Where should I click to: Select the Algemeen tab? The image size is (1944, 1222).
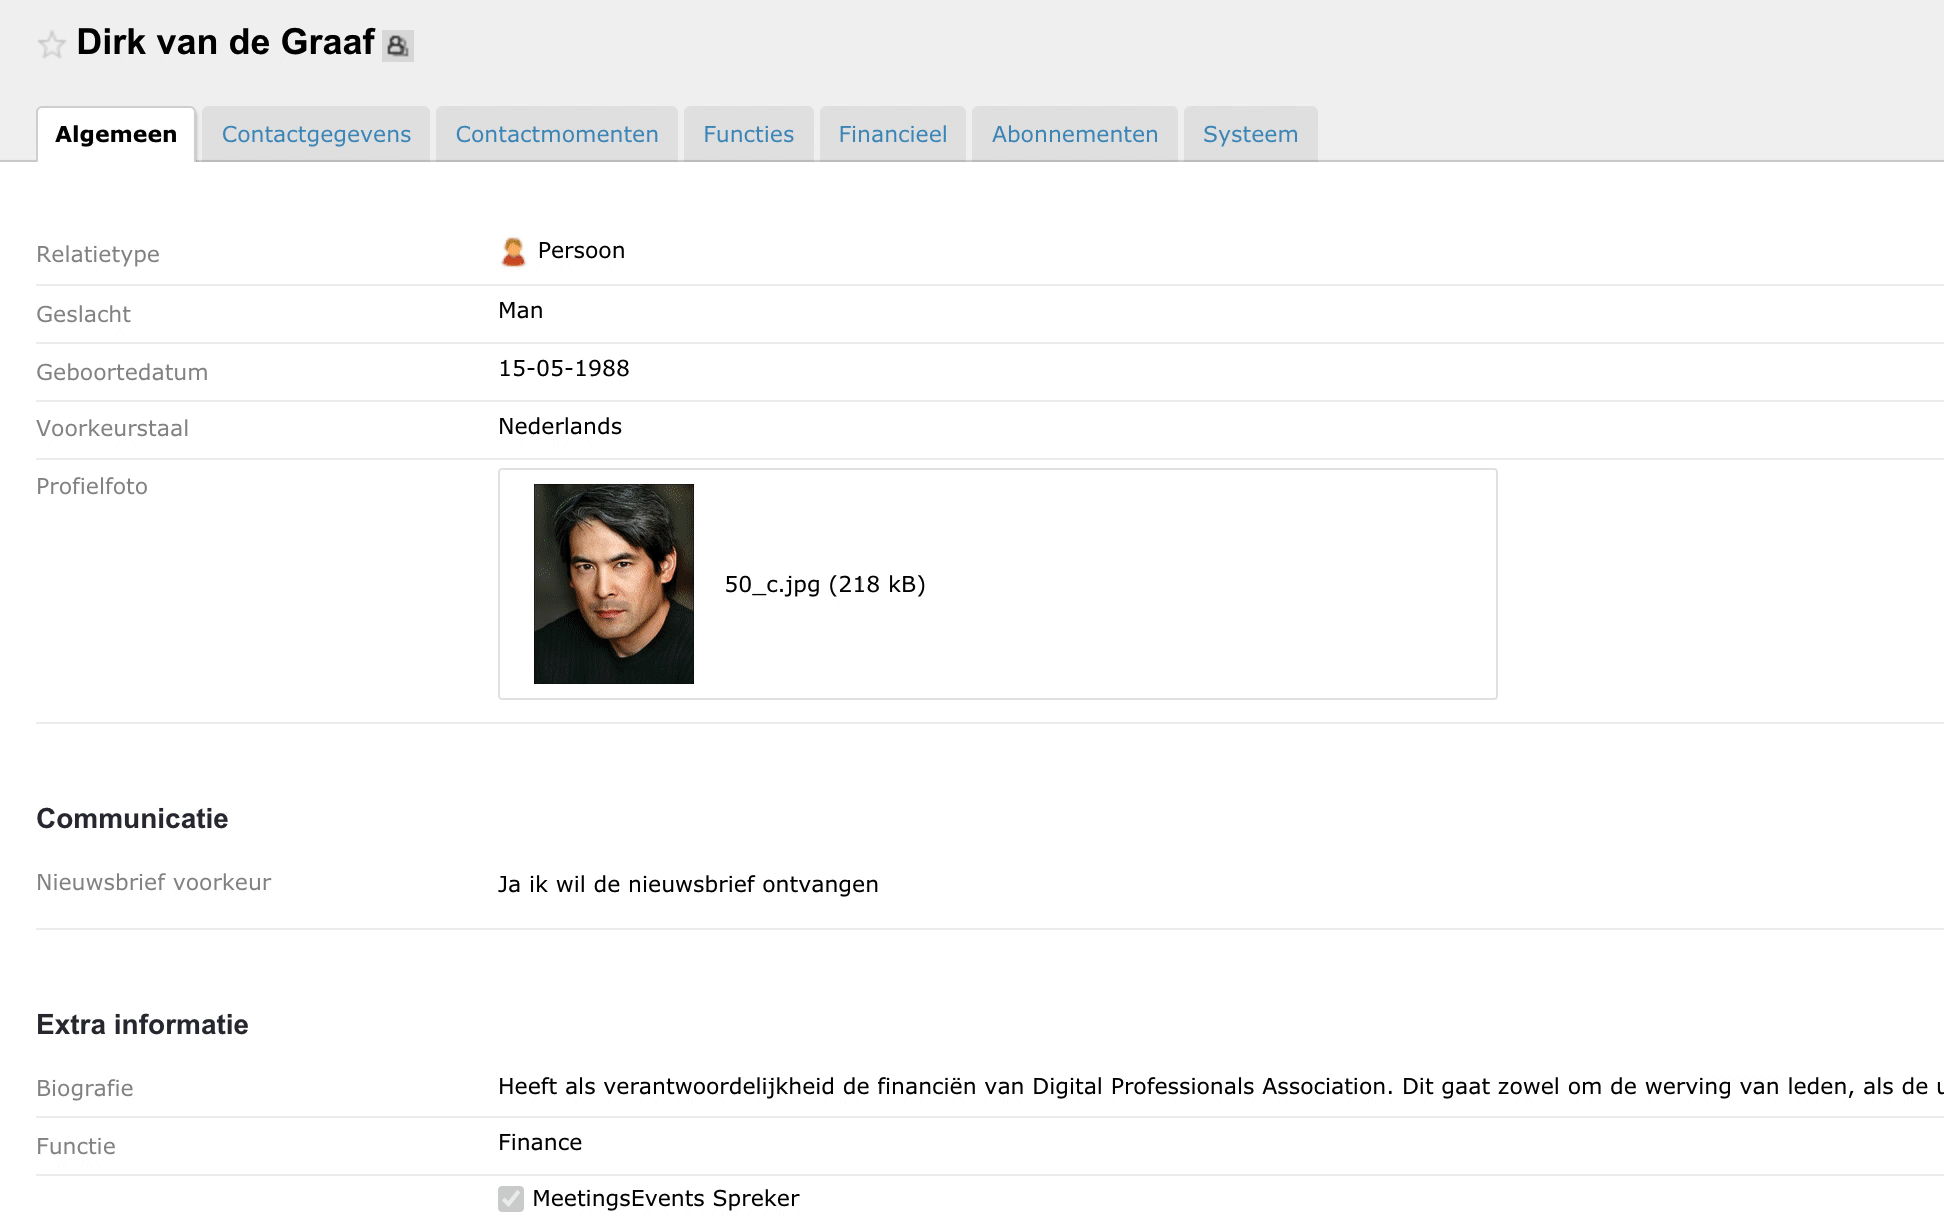coord(116,135)
